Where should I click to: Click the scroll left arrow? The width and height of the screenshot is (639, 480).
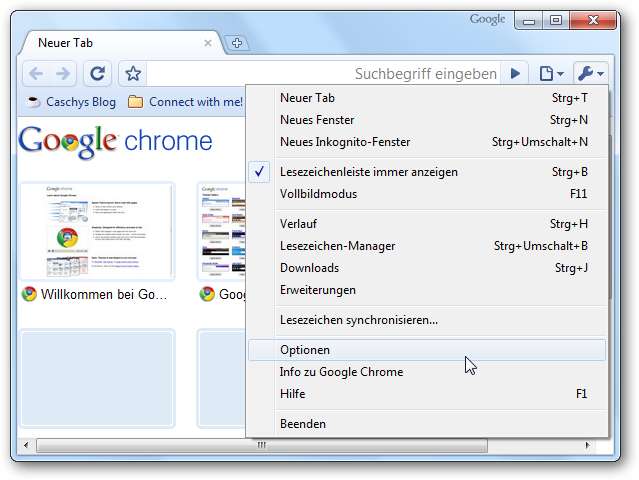tap(26, 445)
